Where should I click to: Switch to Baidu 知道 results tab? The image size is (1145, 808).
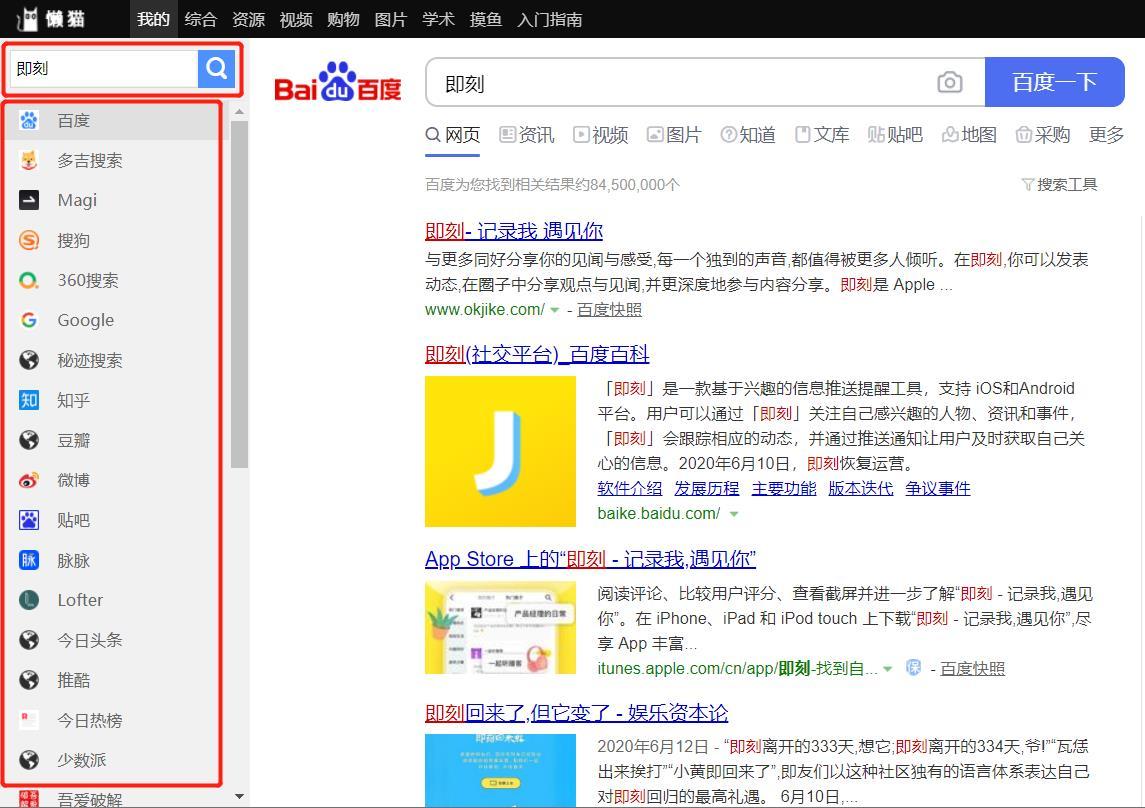click(748, 135)
